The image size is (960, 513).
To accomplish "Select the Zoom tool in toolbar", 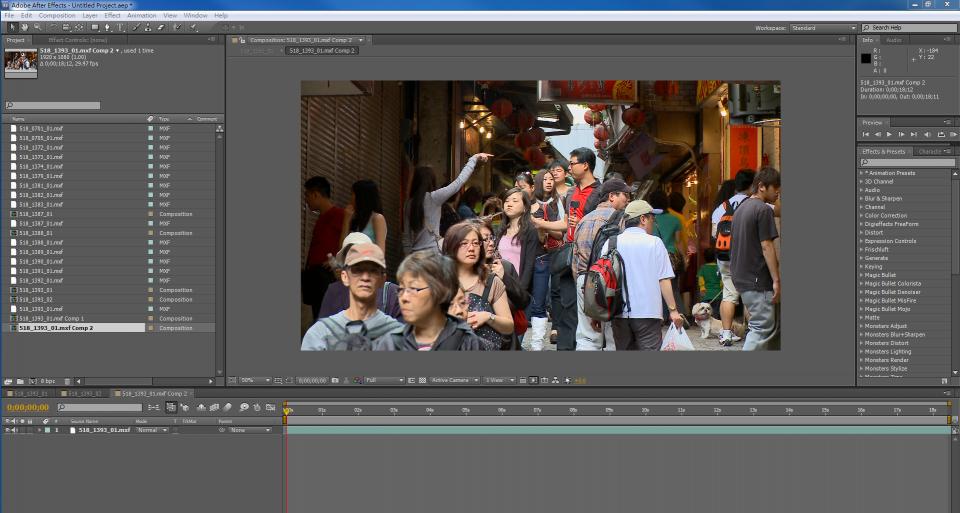I will pos(36,27).
